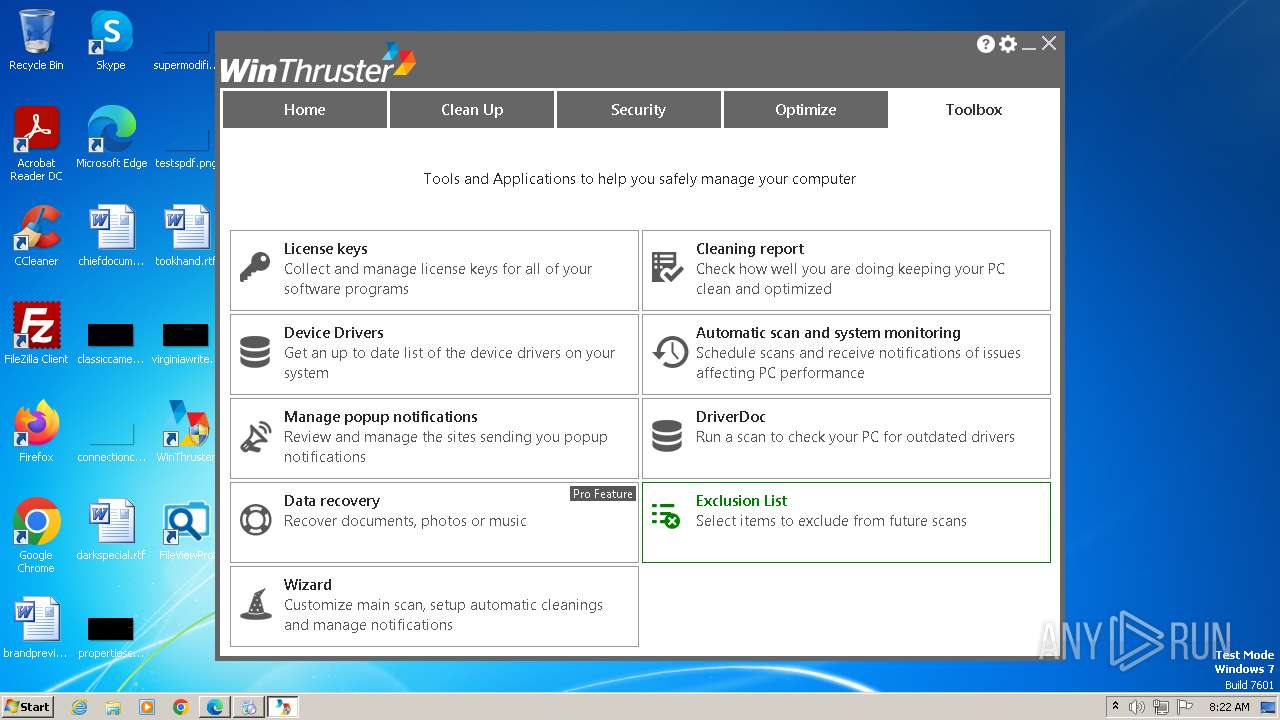
Task: Click Cleaning report title text
Action: click(x=749, y=249)
